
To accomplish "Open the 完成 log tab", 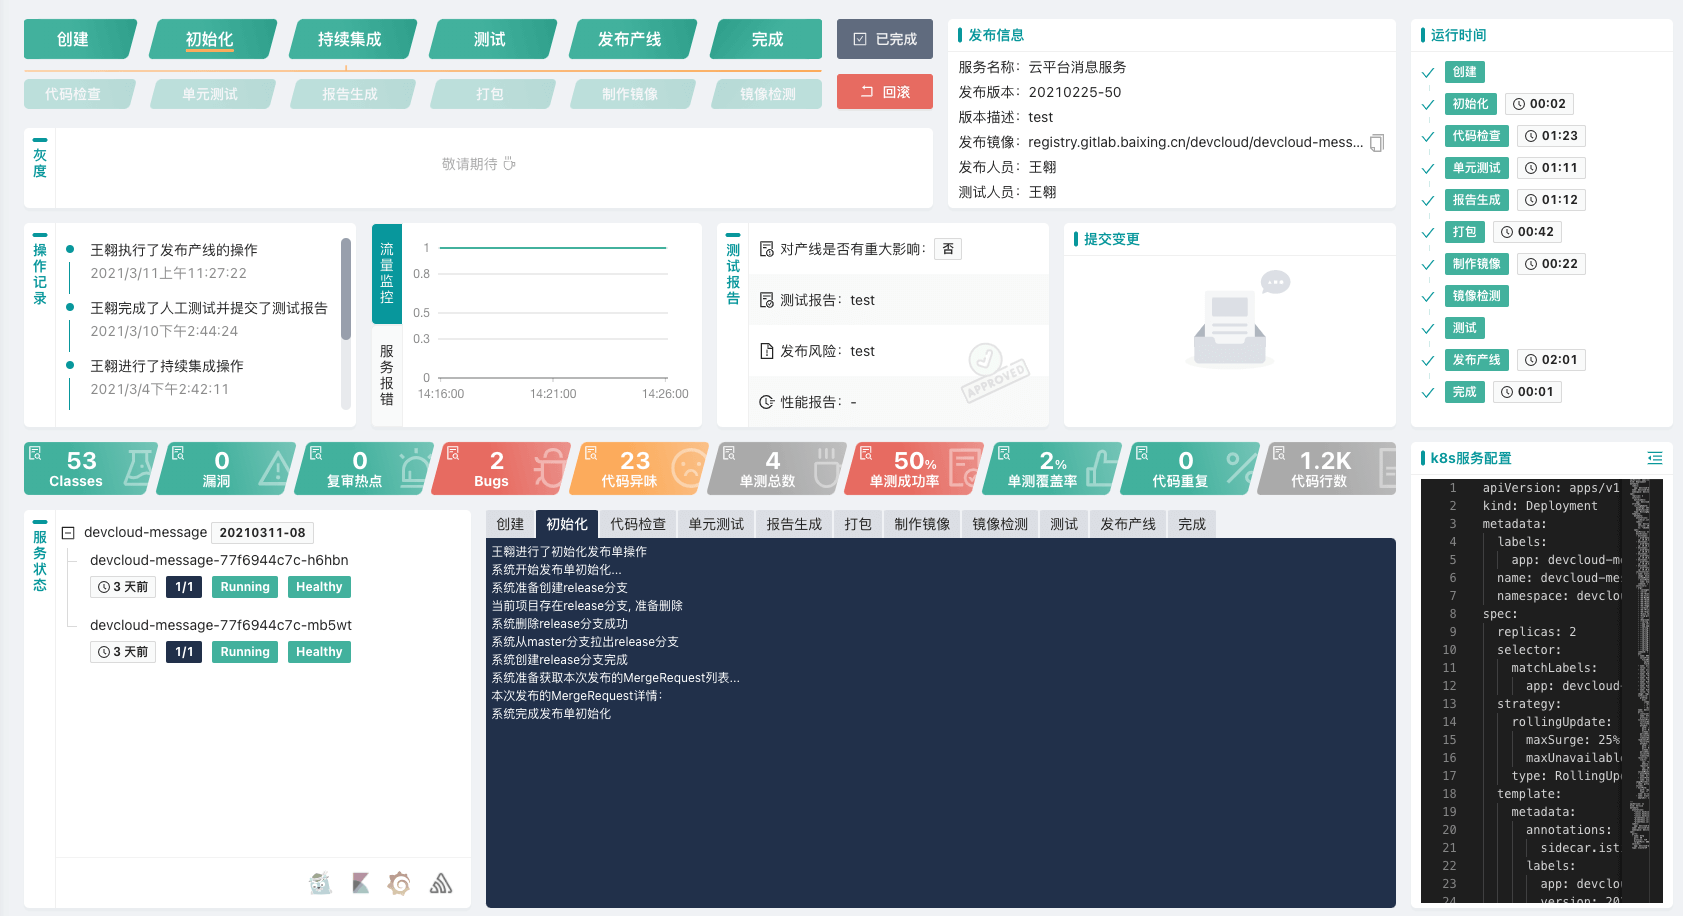I will [1192, 524].
